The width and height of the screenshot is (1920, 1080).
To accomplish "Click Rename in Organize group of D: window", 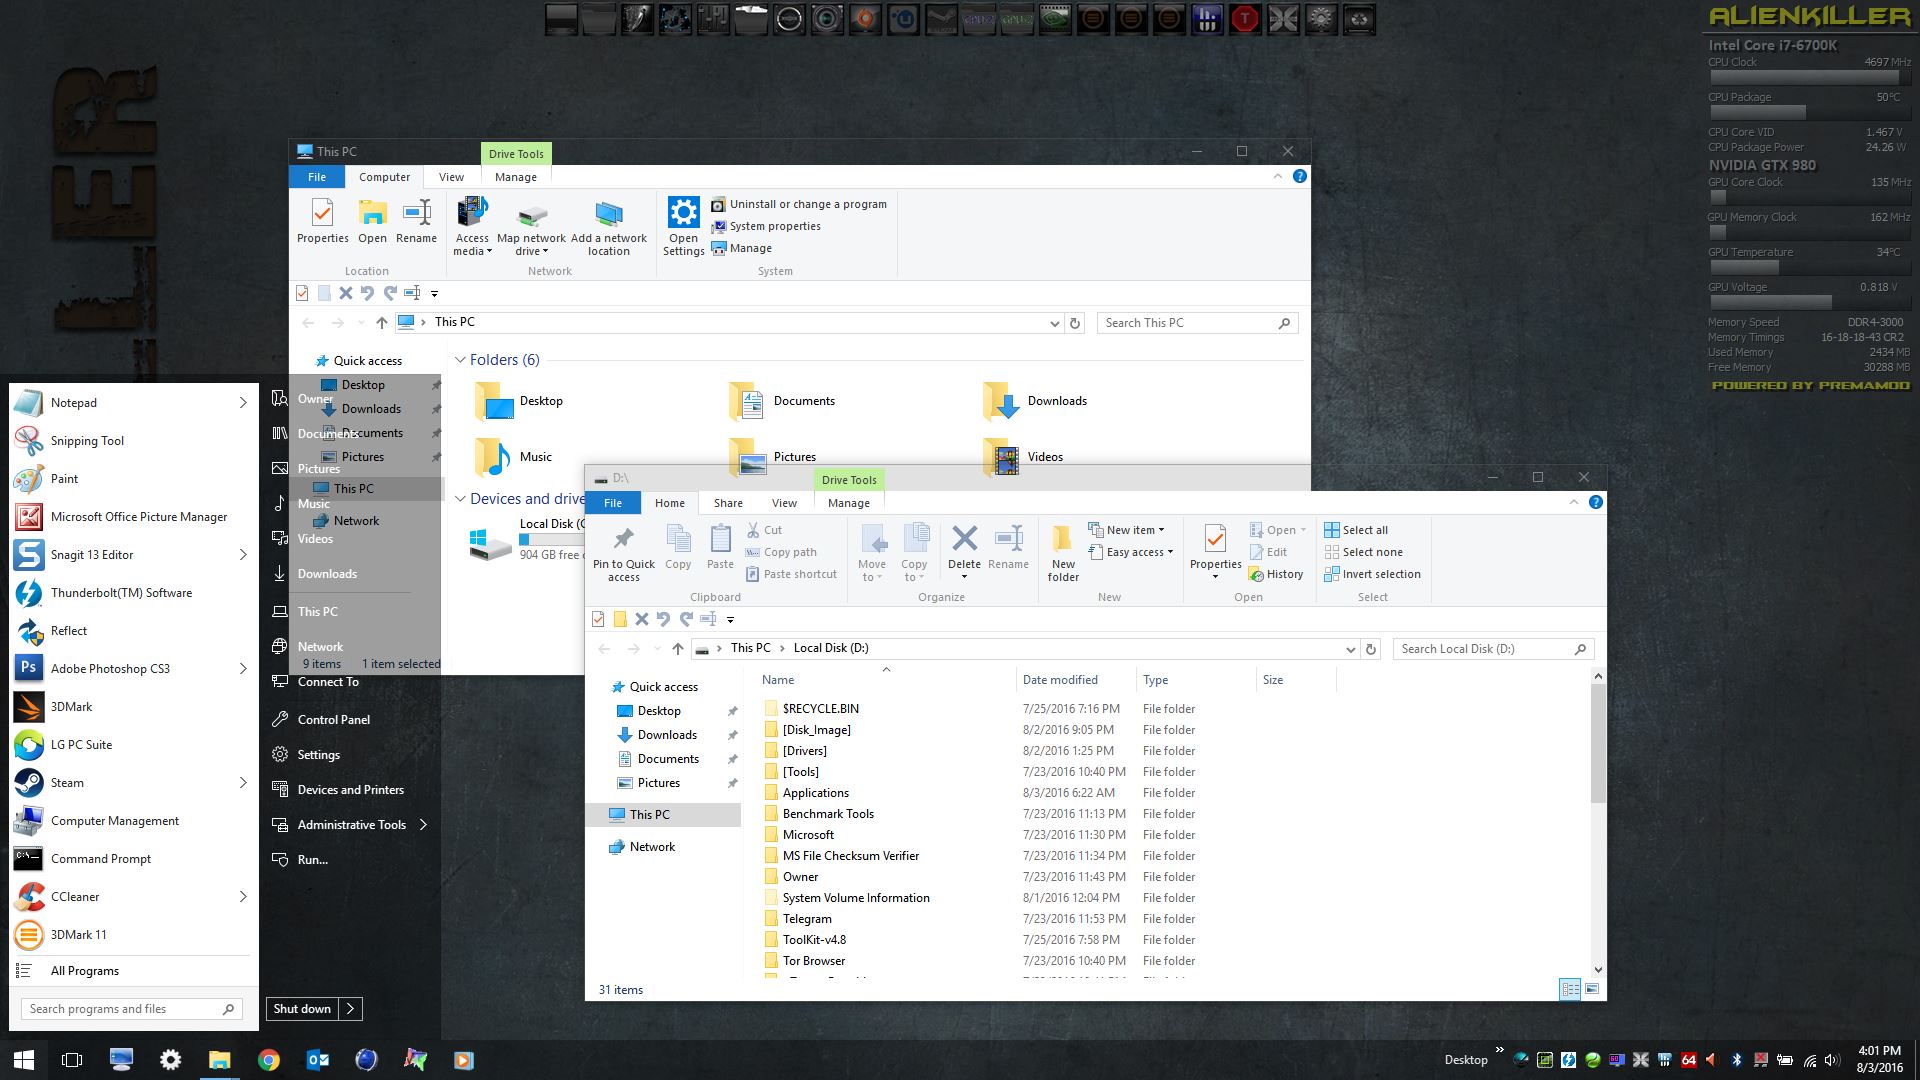I will click(x=1008, y=548).
